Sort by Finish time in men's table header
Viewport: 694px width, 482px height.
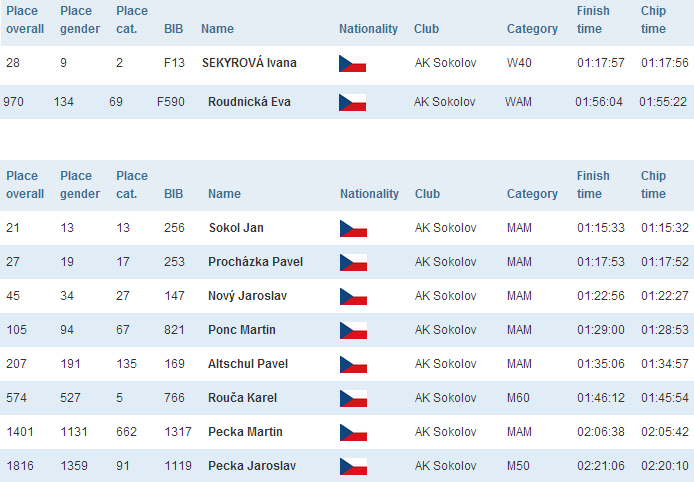593,185
